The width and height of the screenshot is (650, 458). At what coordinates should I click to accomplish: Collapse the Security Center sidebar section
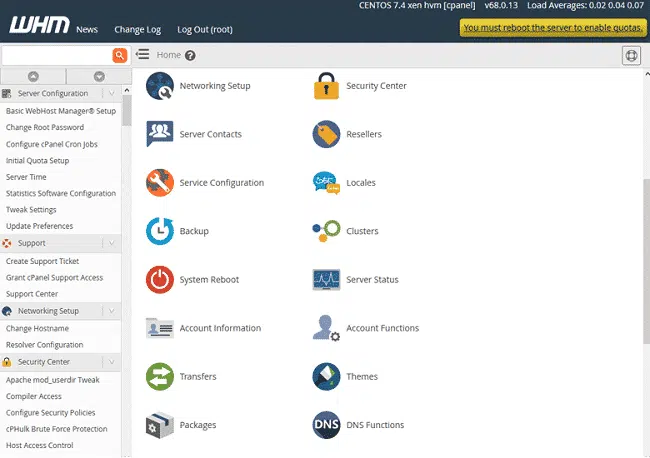(112, 362)
